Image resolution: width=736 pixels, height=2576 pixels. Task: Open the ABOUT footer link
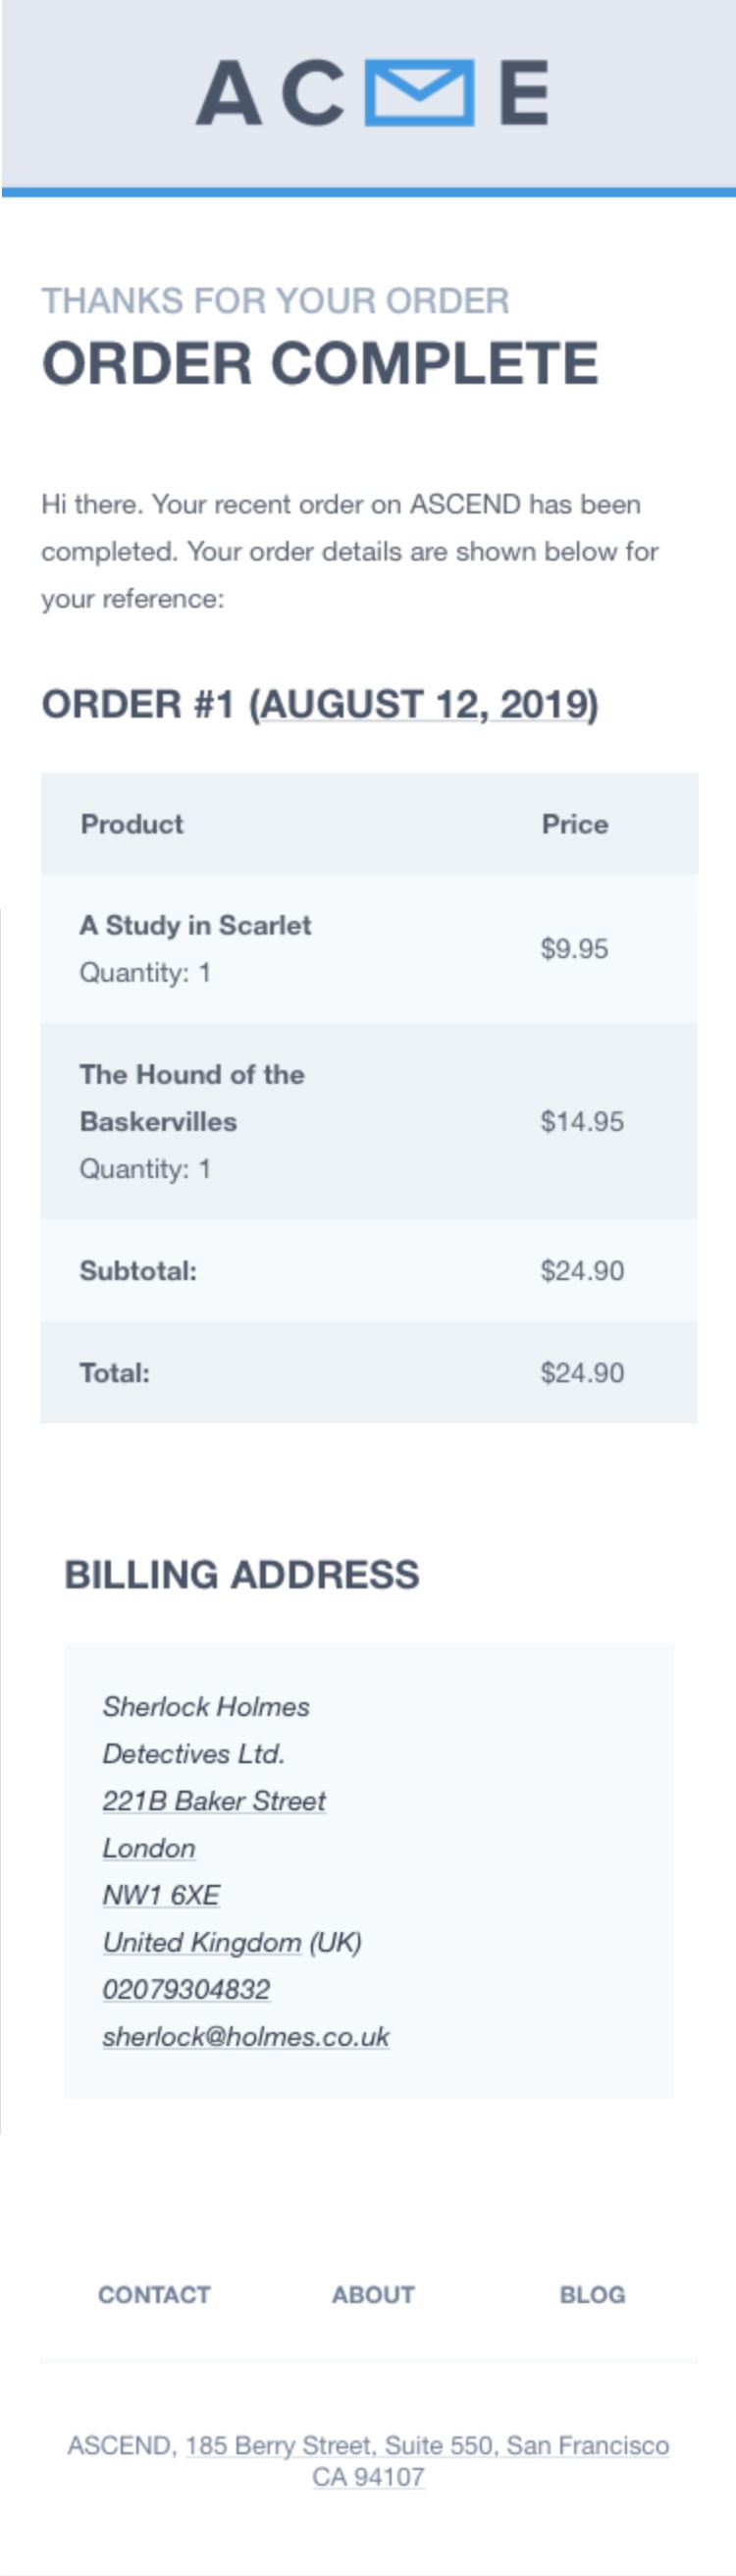(x=373, y=2294)
